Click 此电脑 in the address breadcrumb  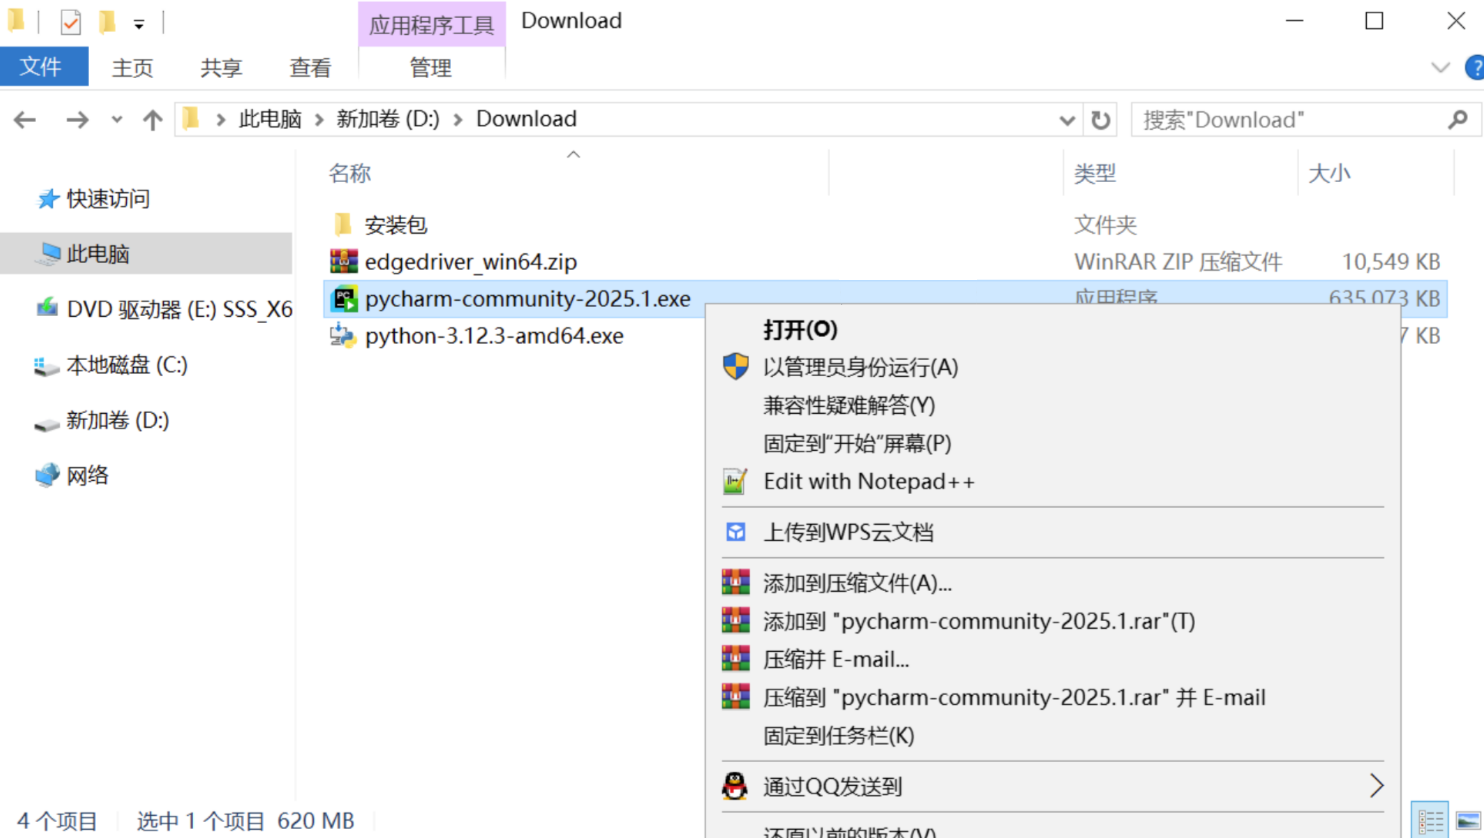tap(270, 119)
